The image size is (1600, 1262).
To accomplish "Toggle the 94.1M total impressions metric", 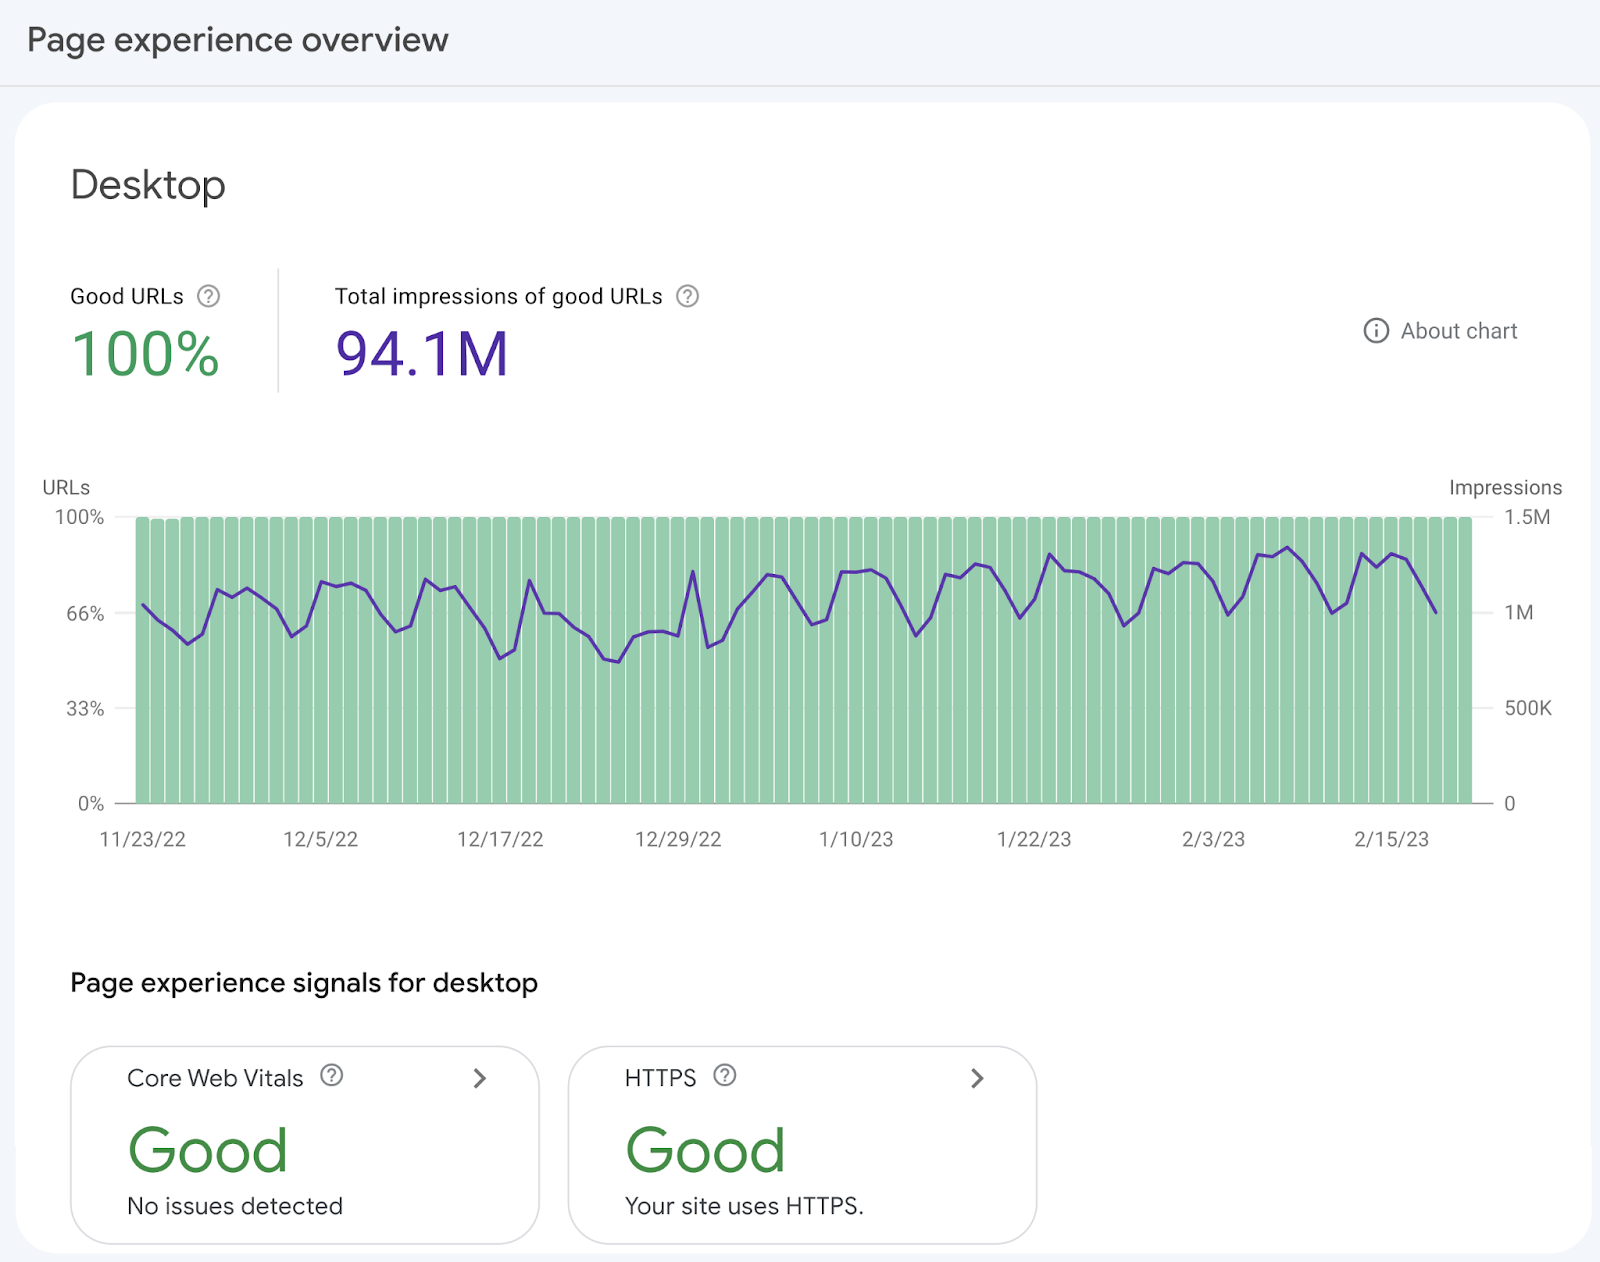I will coord(421,354).
